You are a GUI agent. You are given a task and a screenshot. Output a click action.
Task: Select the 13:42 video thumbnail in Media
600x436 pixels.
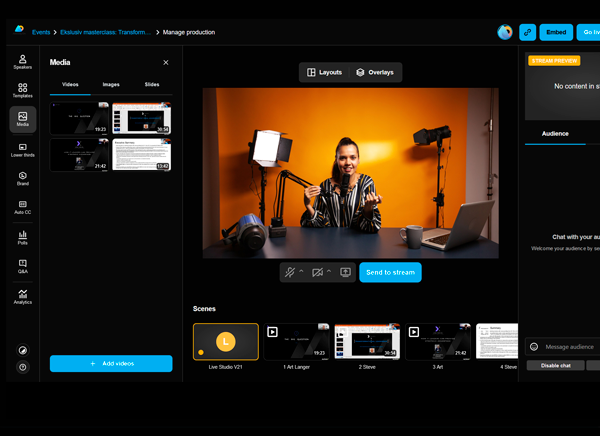pyautogui.click(x=142, y=155)
